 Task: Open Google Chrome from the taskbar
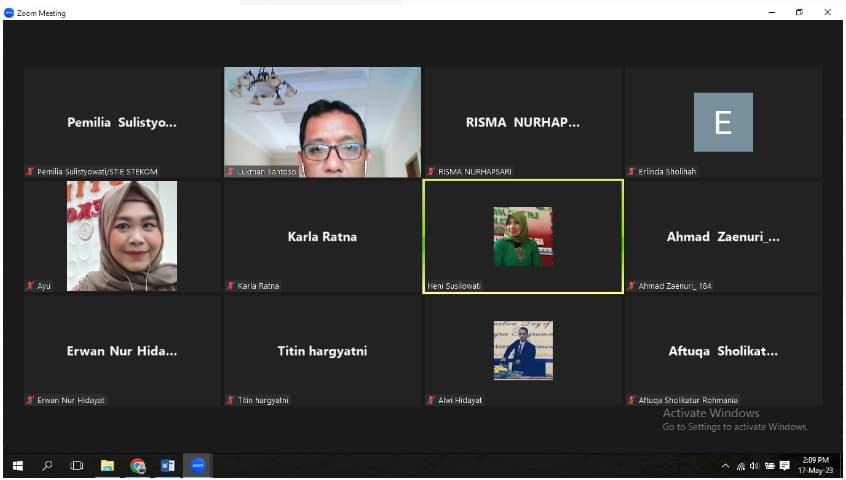tap(138, 465)
